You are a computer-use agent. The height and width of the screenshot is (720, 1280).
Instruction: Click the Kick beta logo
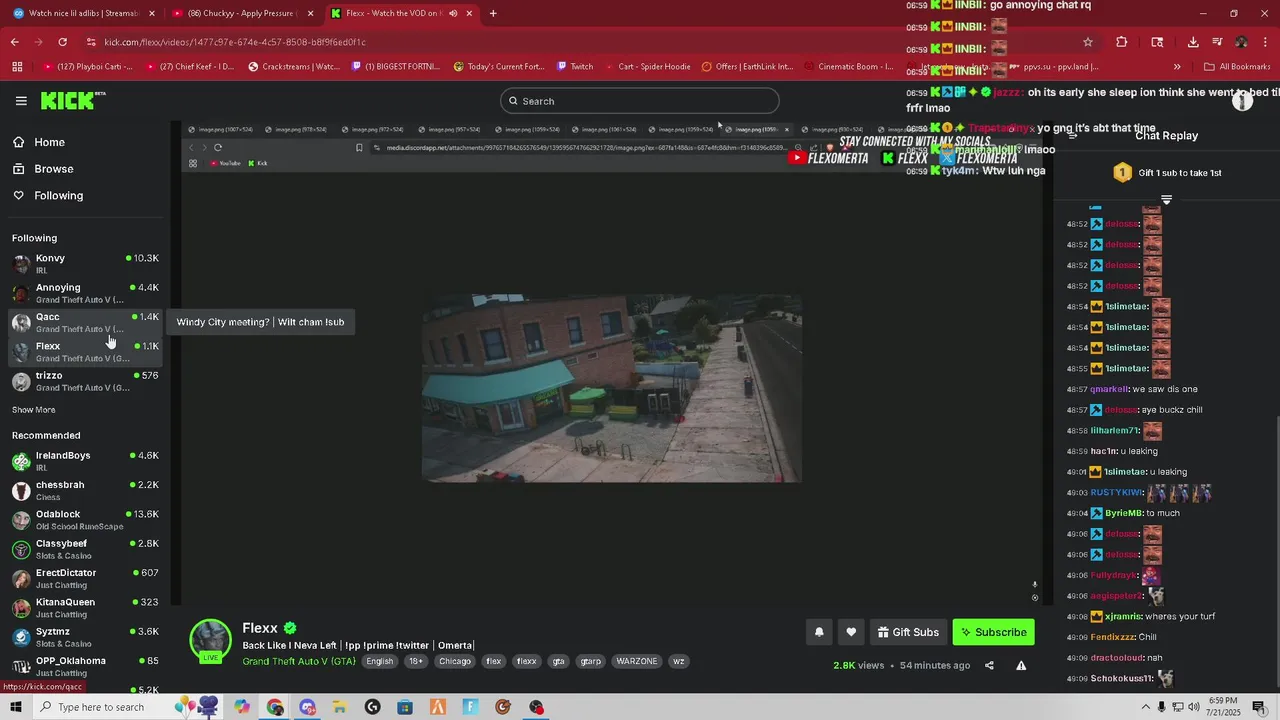(x=73, y=100)
